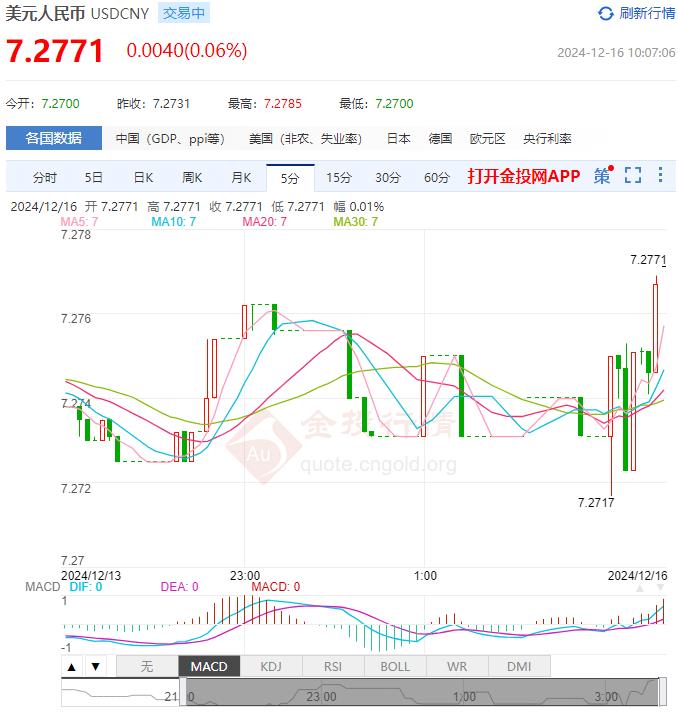This screenshot has width=678, height=712.
Task: Open the fullscreen chart icon
Action: pos(633,175)
